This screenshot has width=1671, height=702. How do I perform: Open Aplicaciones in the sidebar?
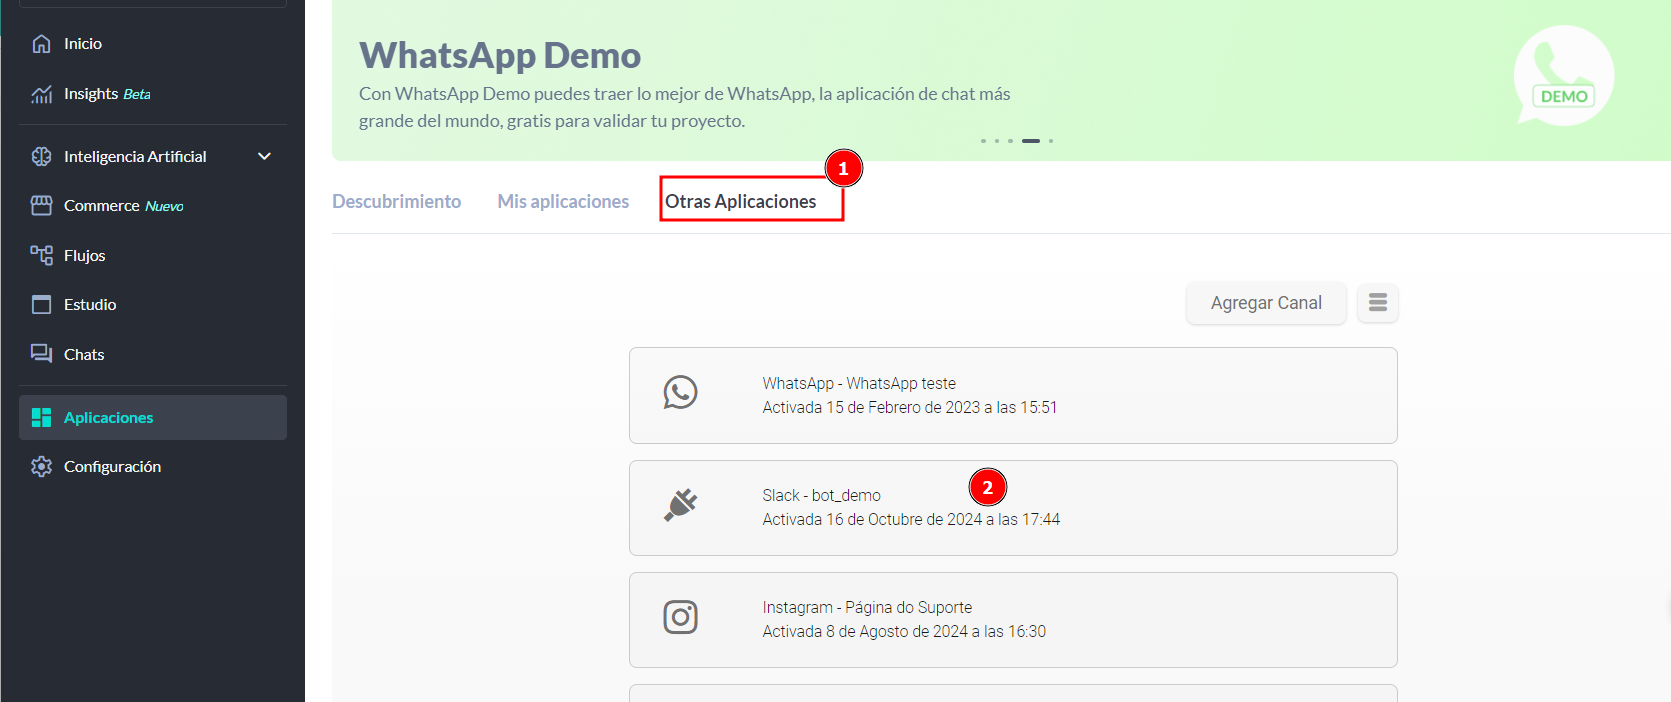tap(108, 418)
